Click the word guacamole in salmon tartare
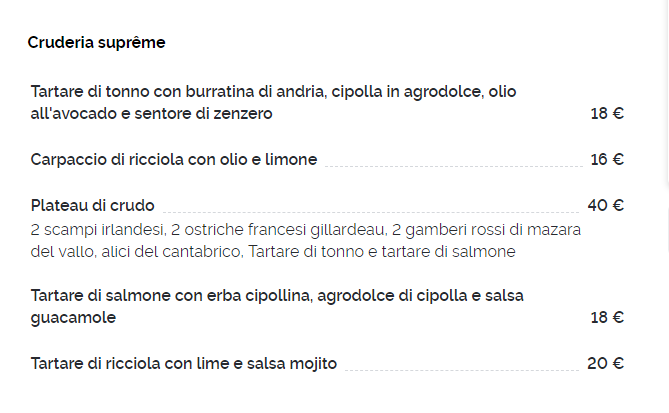669x413 pixels. [73, 318]
